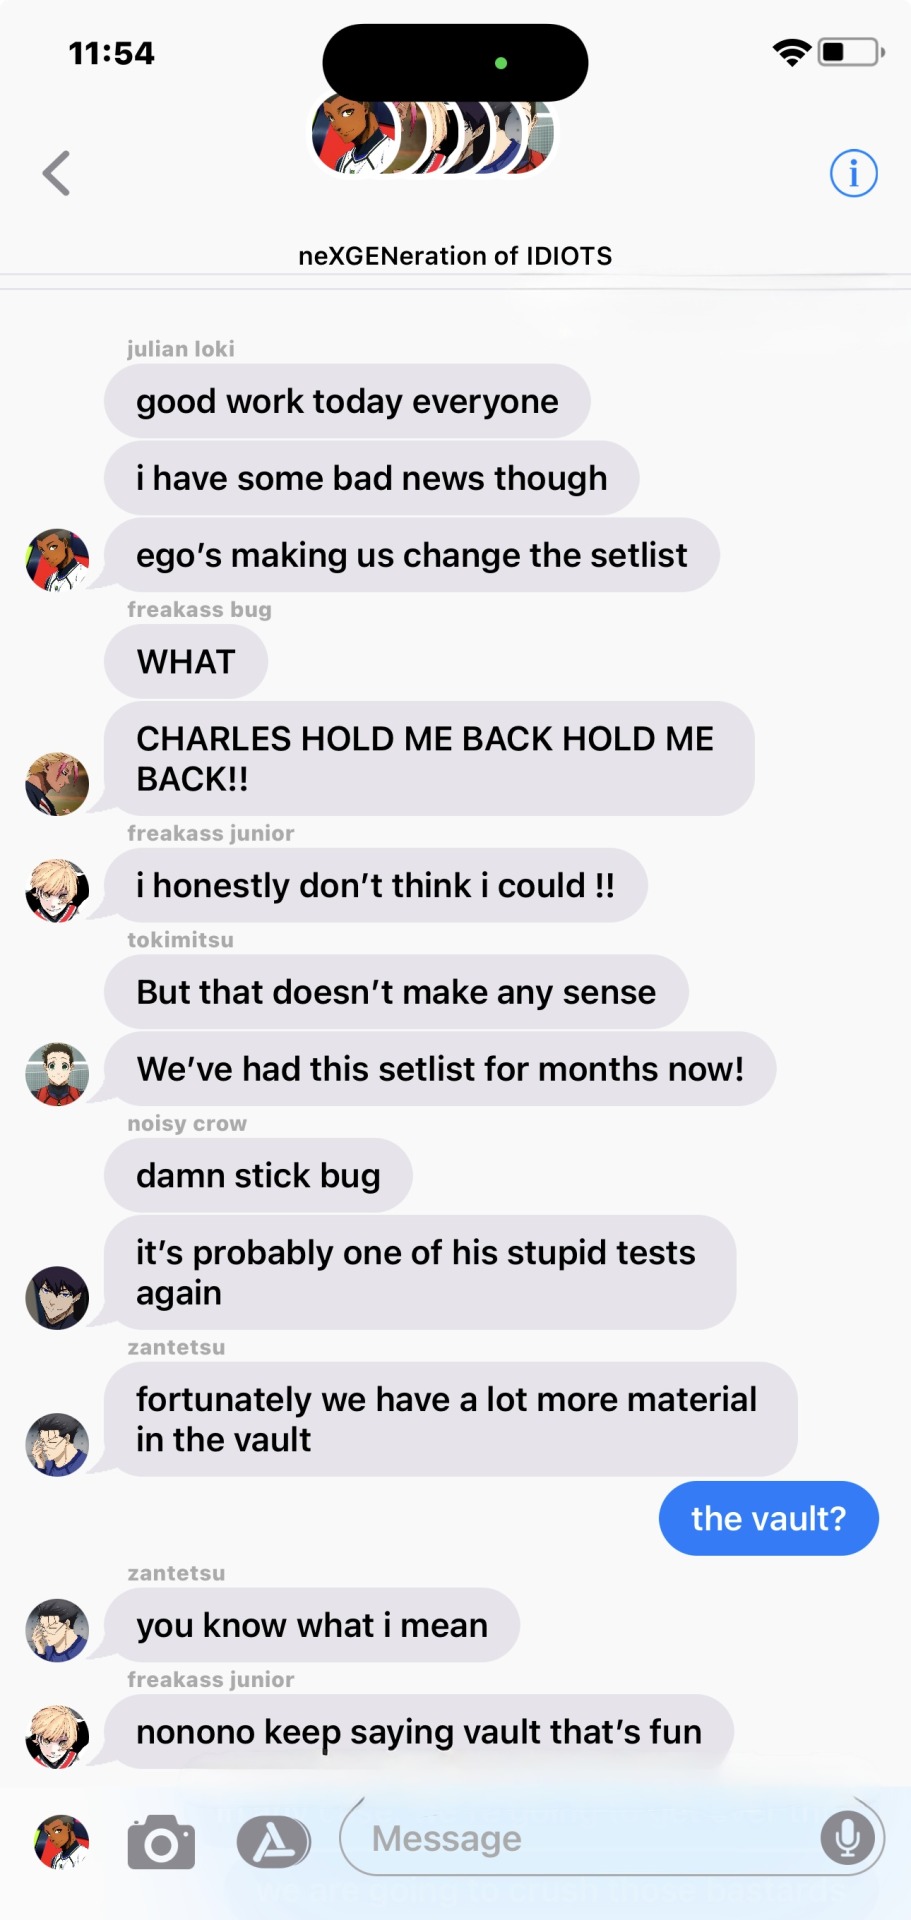Tap the microphone dictation icon
The image size is (911, 1920).
tap(848, 1838)
